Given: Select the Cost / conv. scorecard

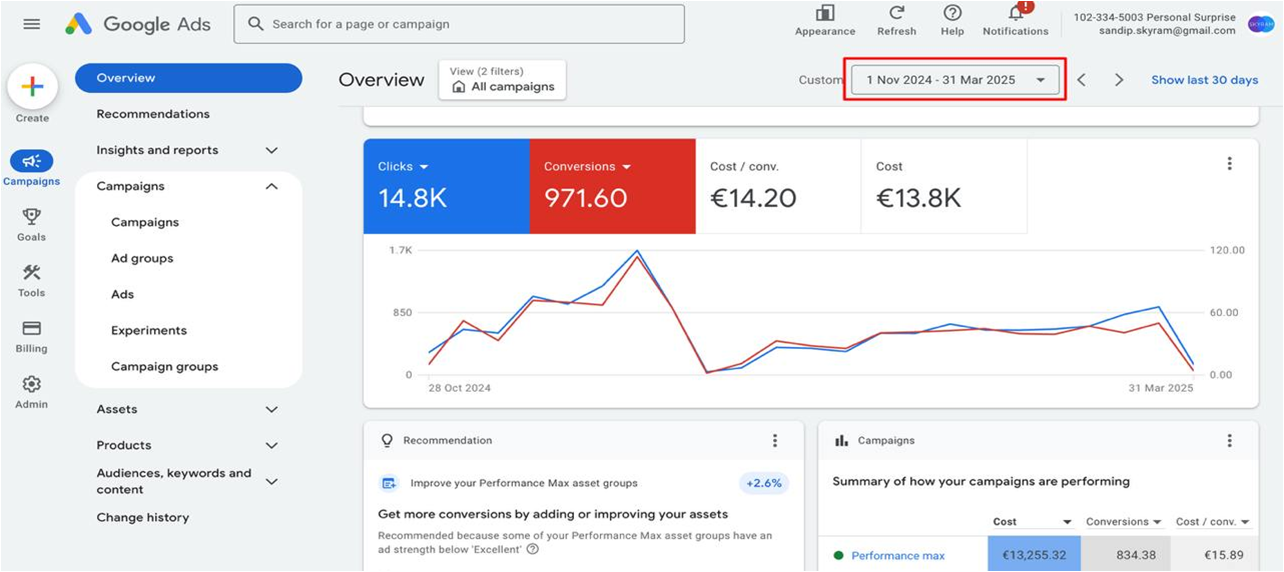Looking at the screenshot, I should [778, 186].
